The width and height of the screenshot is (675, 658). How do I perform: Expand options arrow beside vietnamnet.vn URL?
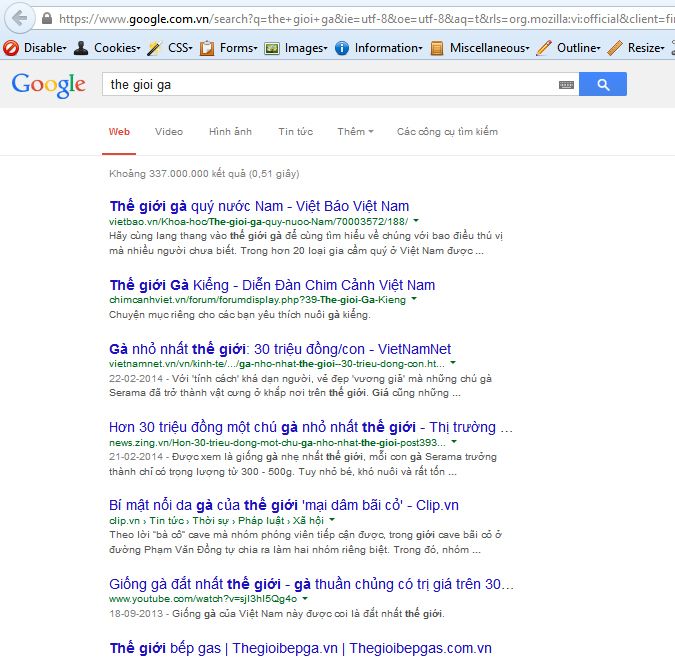point(453,363)
